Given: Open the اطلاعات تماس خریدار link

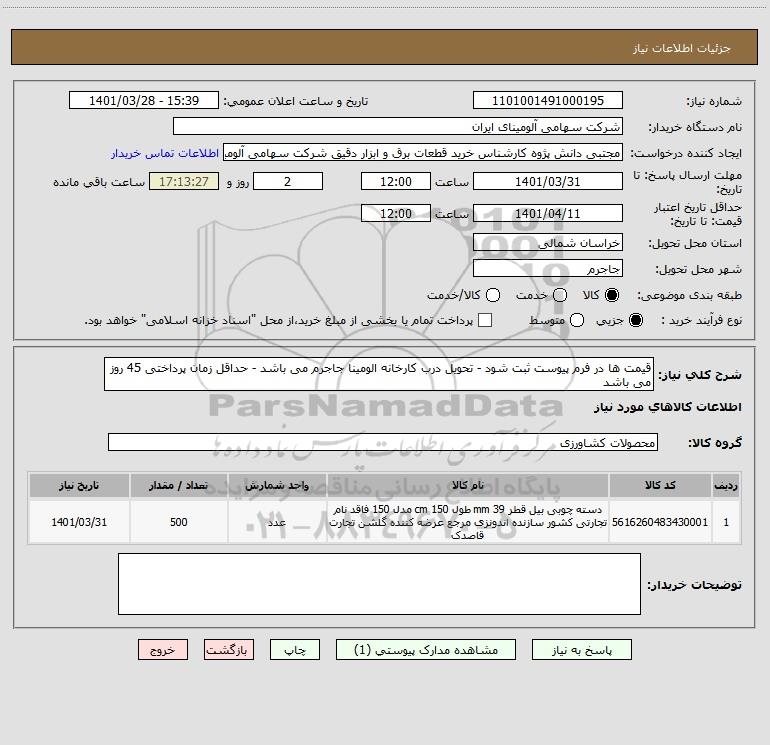Looking at the screenshot, I should (165, 153).
